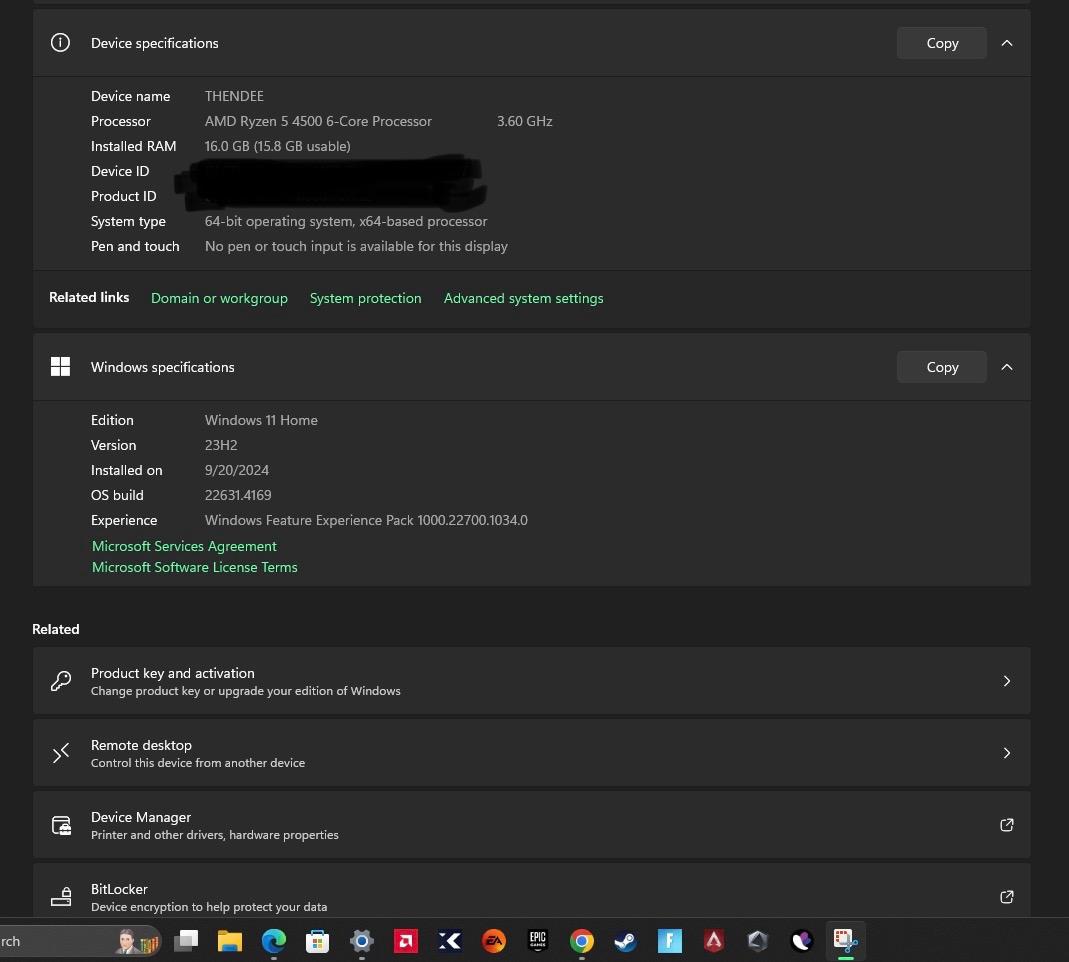Viewport: 1069px width, 962px height.
Task: Open Device Manager via its external-link icon
Action: pyautogui.click(x=1006, y=825)
